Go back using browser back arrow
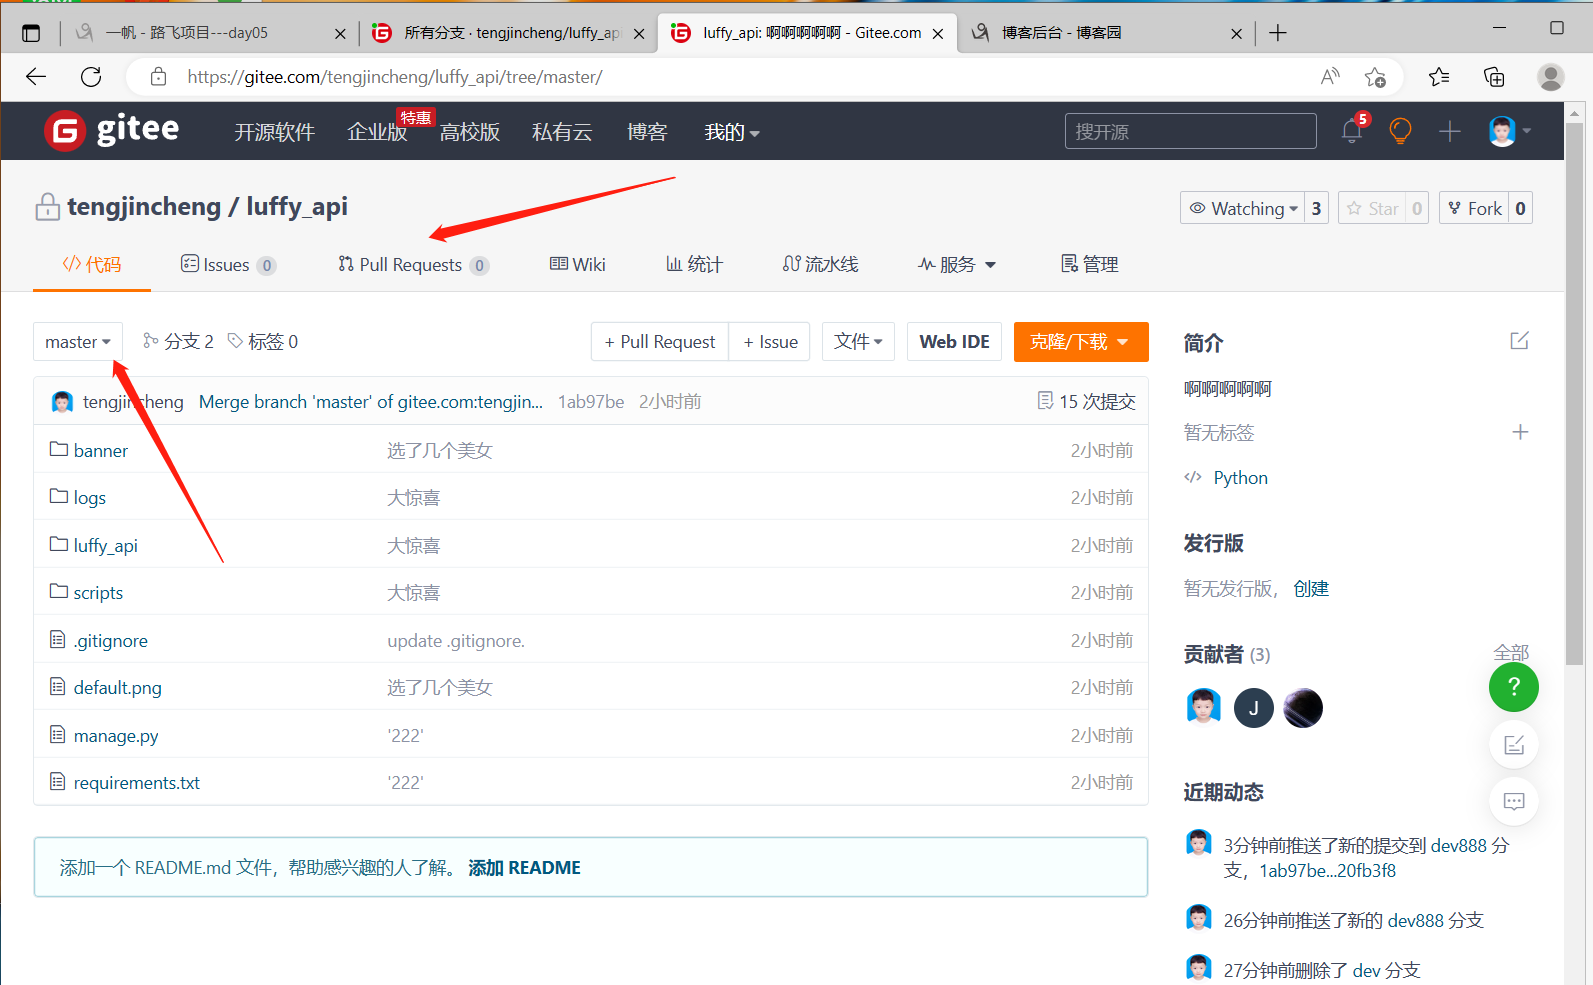This screenshot has height=985, width=1593. (x=36, y=77)
